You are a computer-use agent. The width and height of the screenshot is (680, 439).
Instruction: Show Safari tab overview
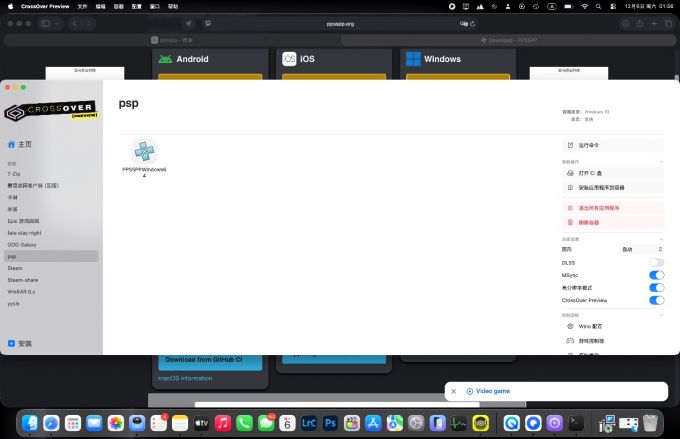tap(668, 24)
